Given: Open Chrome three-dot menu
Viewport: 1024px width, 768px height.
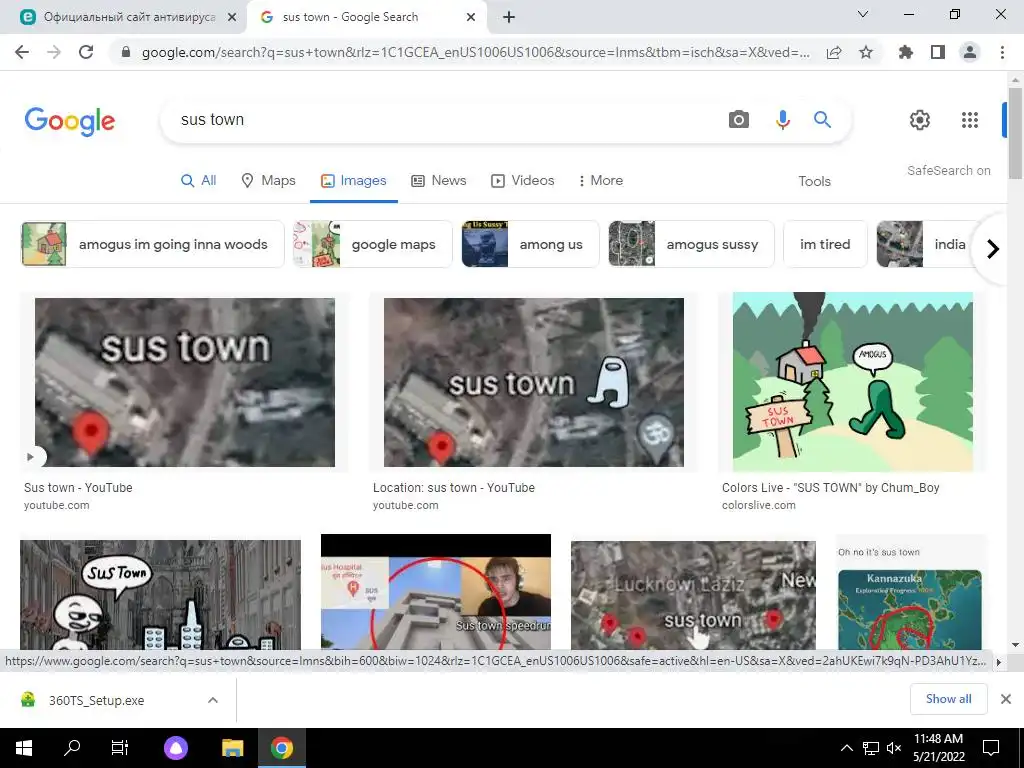Looking at the screenshot, I should (x=1002, y=52).
